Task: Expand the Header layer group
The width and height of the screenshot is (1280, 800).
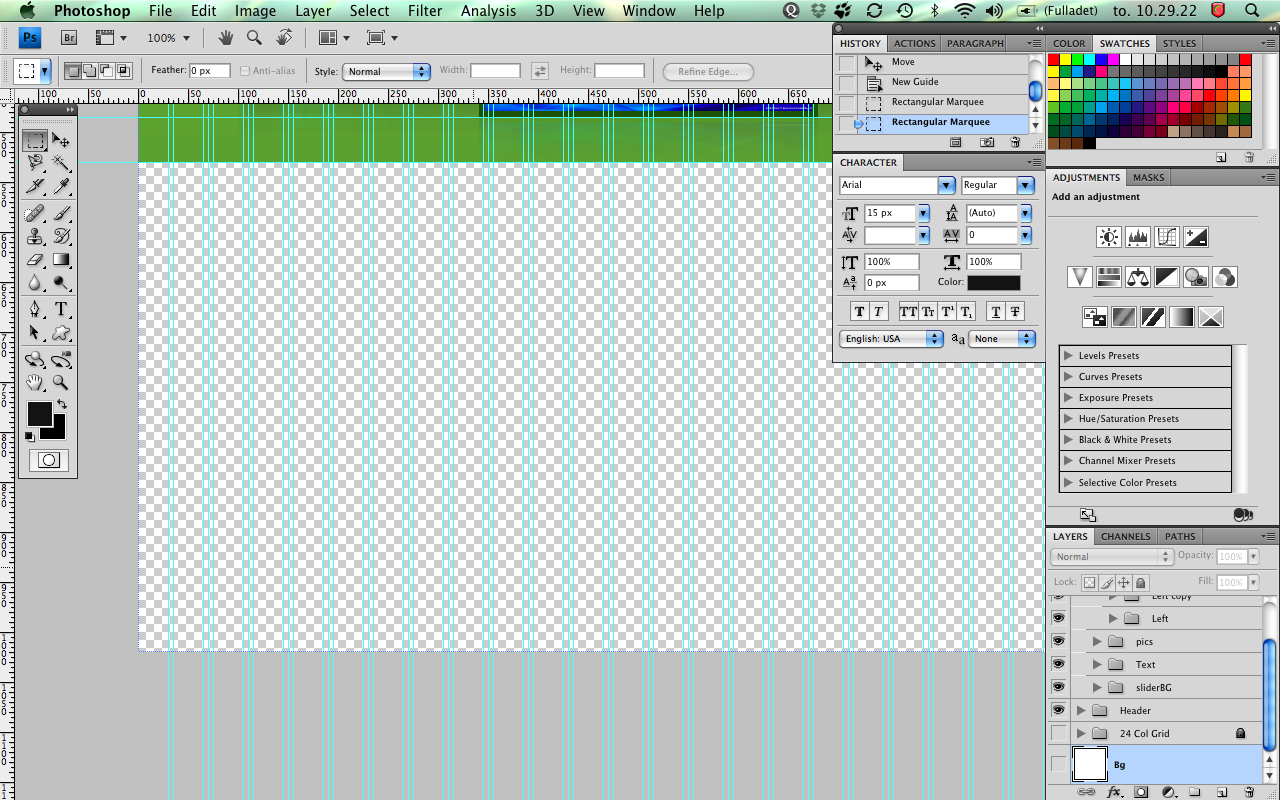Action: pyautogui.click(x=1080, y=710)
